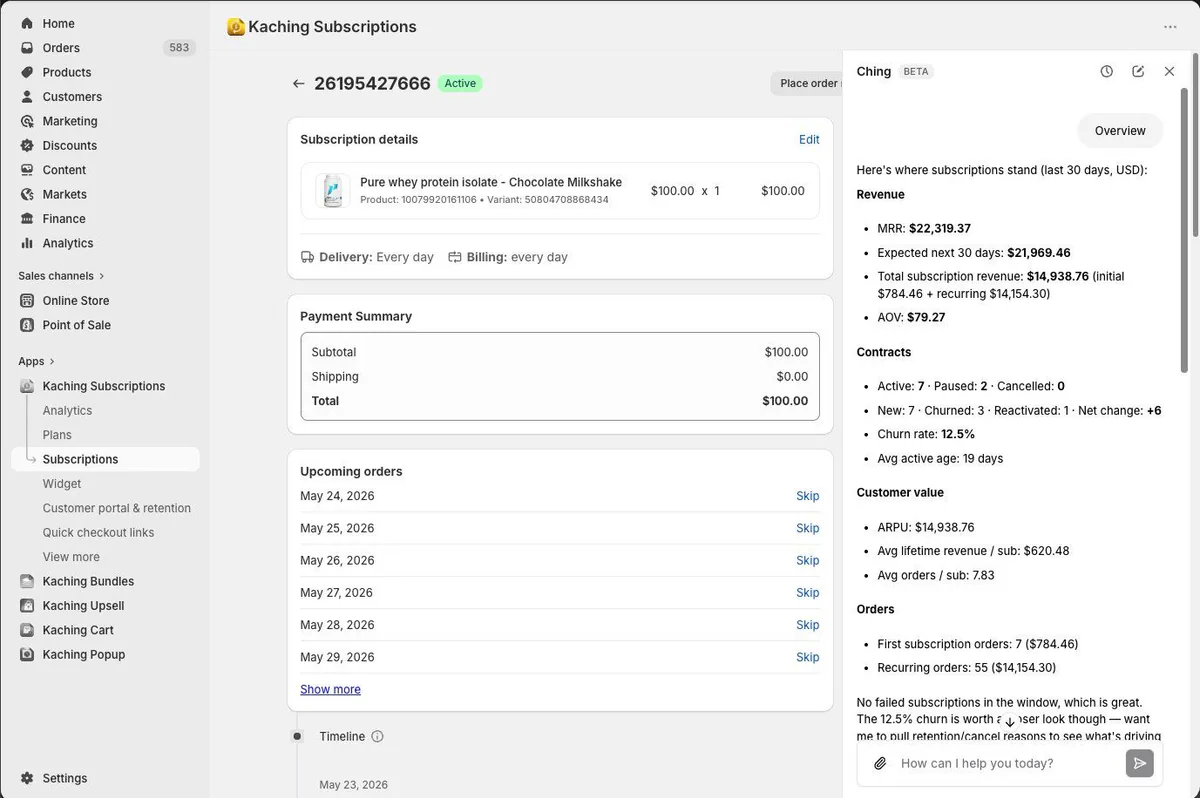Click the scroll-down arrow in chat
This screenshot has width=1200, height=798.
[1009, 722]
